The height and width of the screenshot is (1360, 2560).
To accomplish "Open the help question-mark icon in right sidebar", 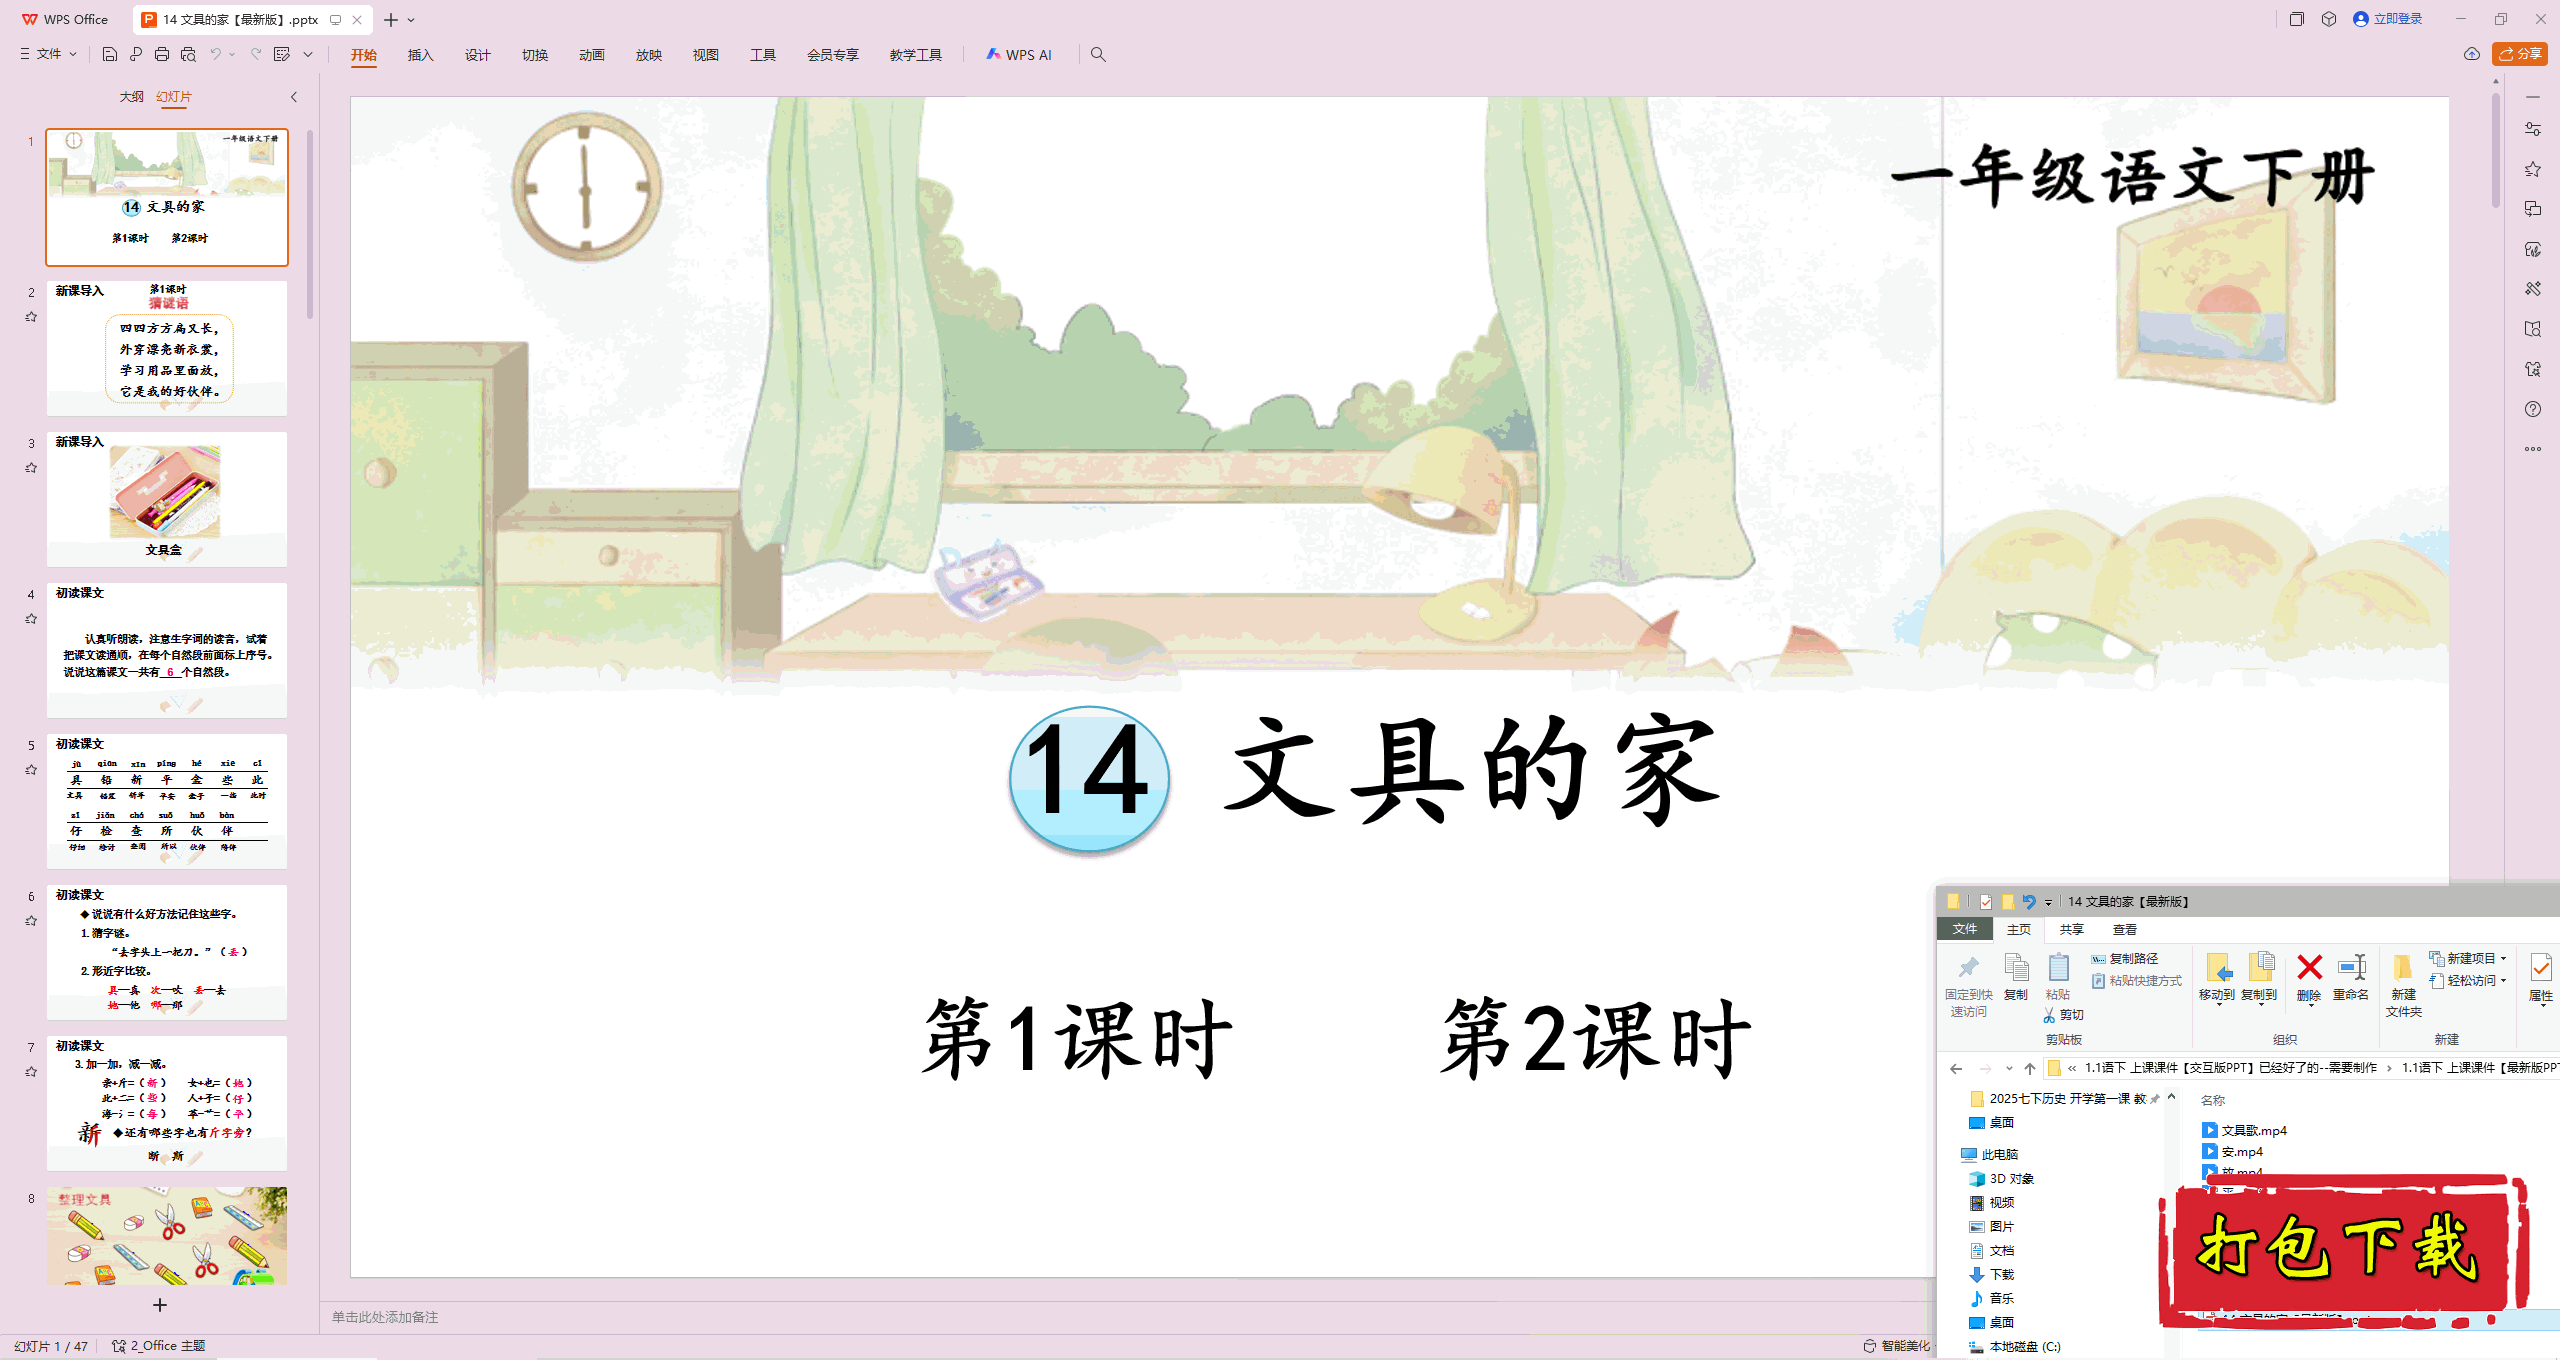I will tap(2532, 409).
